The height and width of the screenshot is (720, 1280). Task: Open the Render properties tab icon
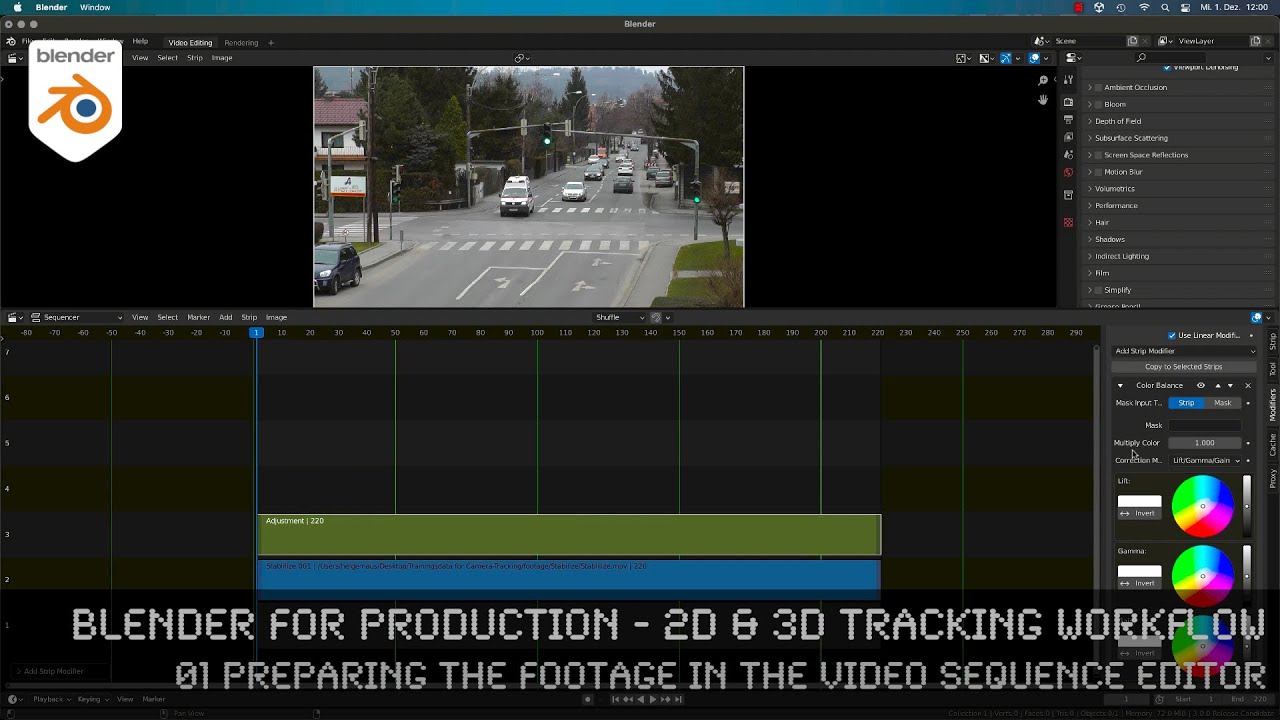1068,102
